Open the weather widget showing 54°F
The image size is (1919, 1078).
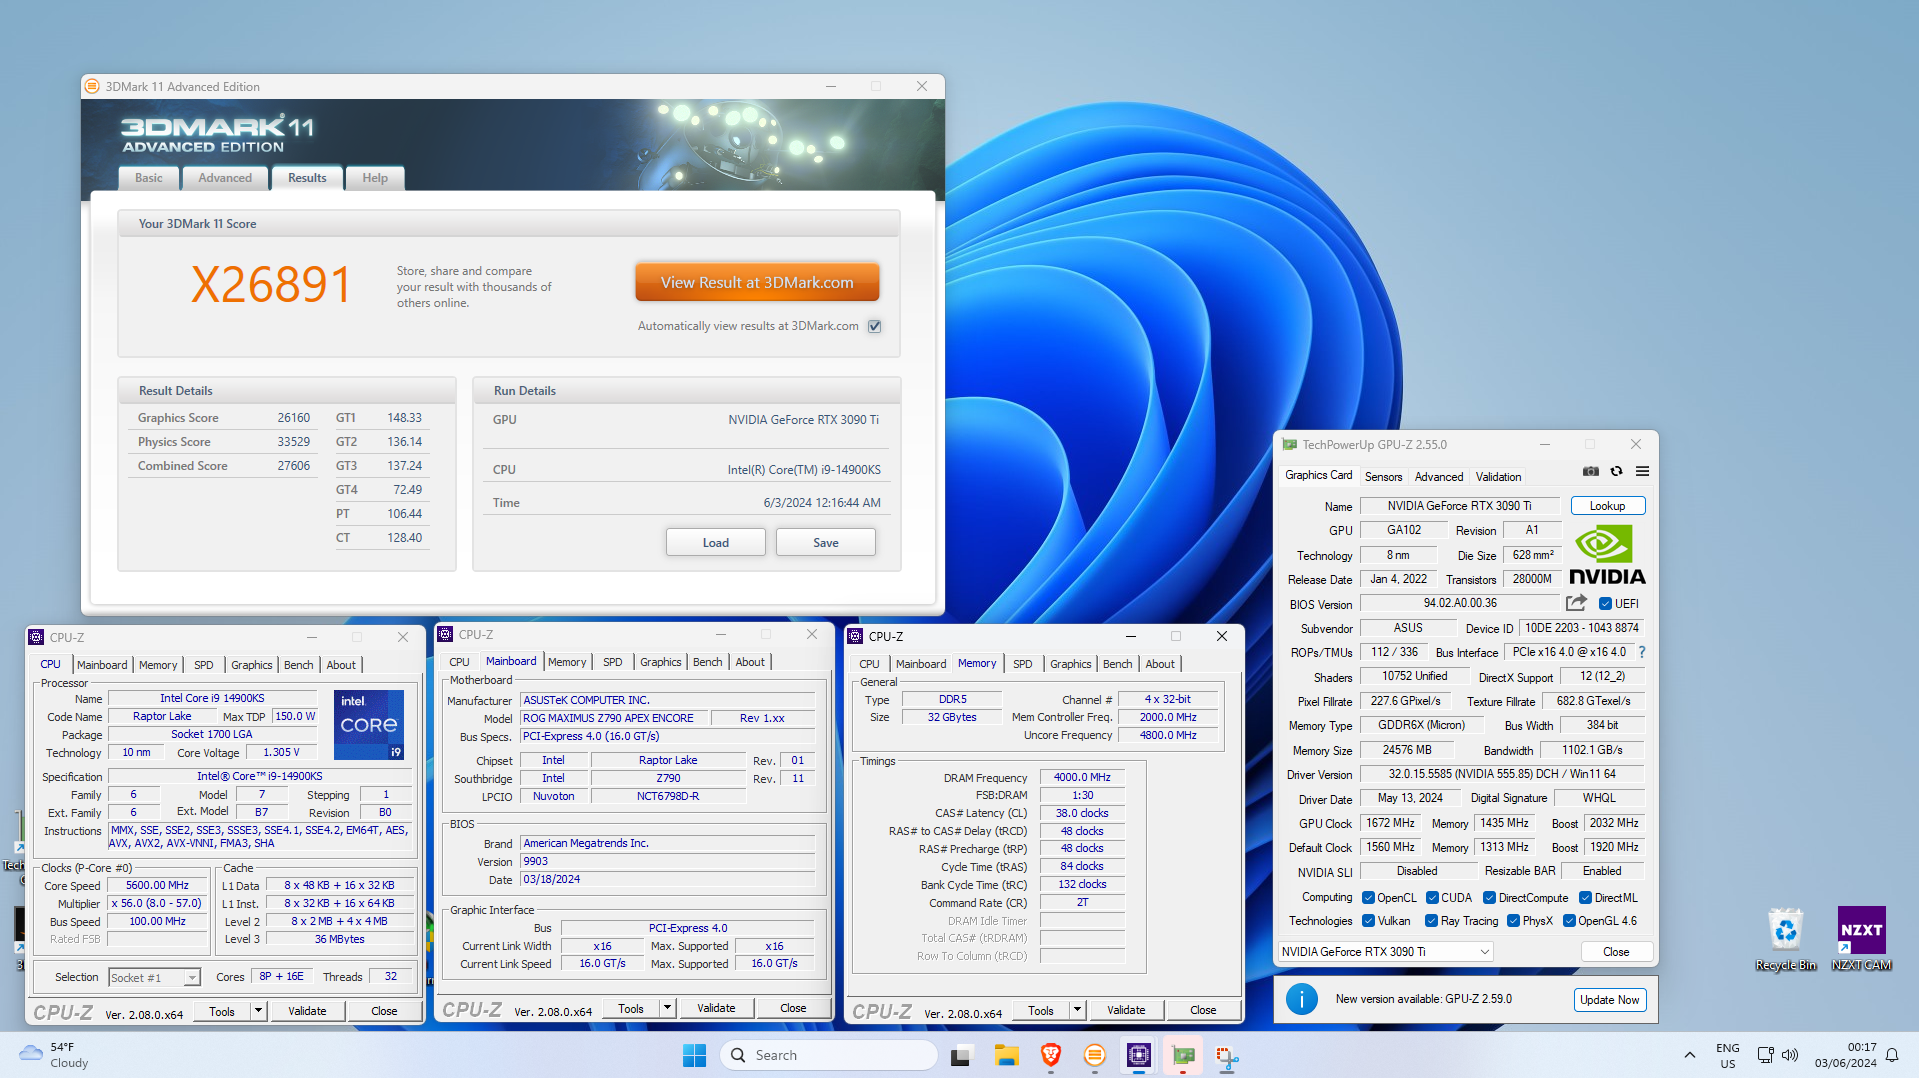[55, 1055]
